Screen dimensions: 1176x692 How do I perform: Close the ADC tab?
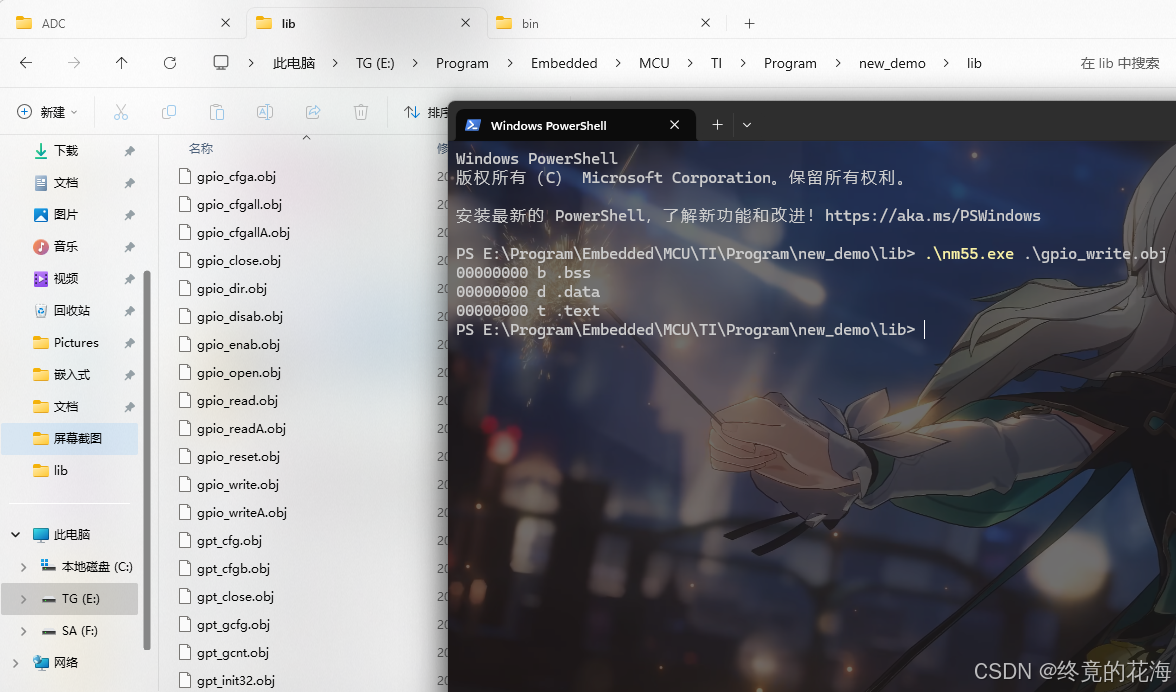[225, 23]
